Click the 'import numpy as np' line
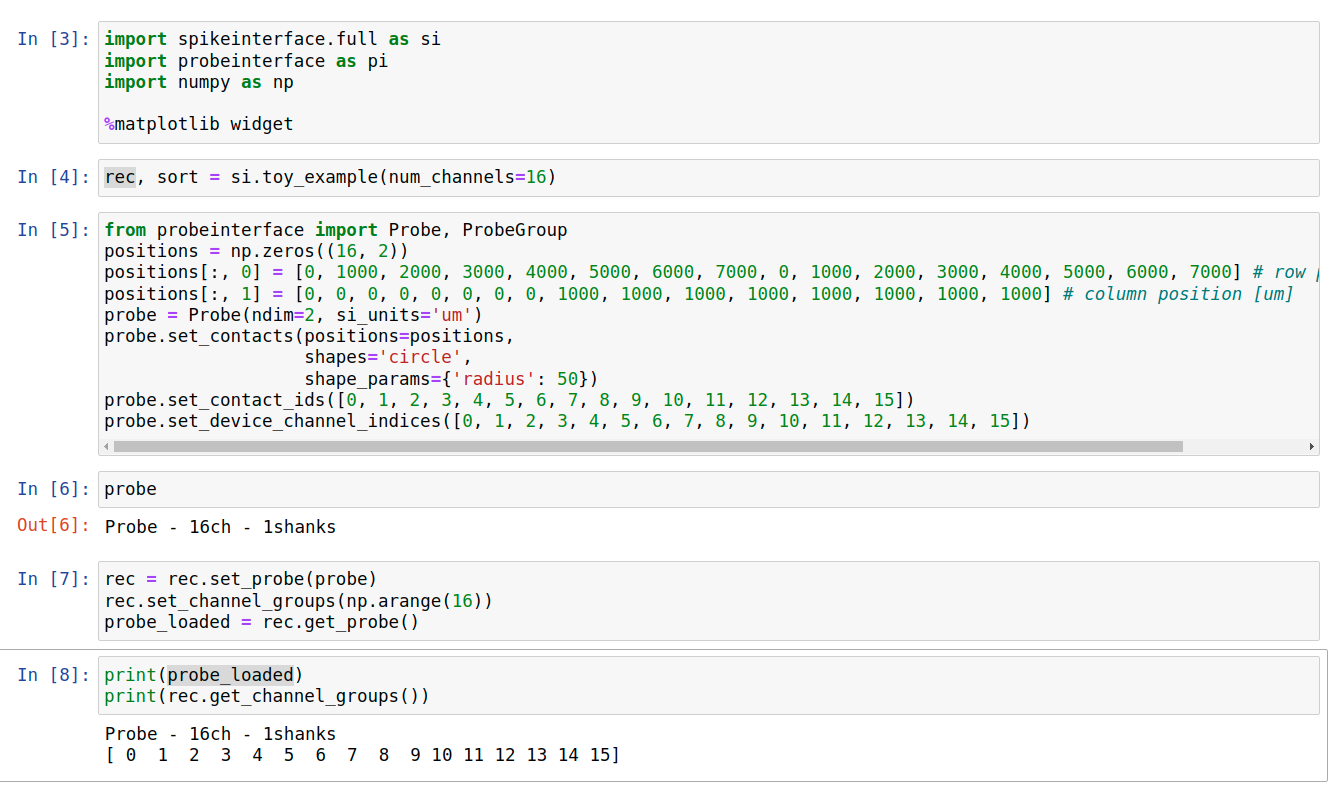This screenshot has width=1339, height=796. [199, 82]
